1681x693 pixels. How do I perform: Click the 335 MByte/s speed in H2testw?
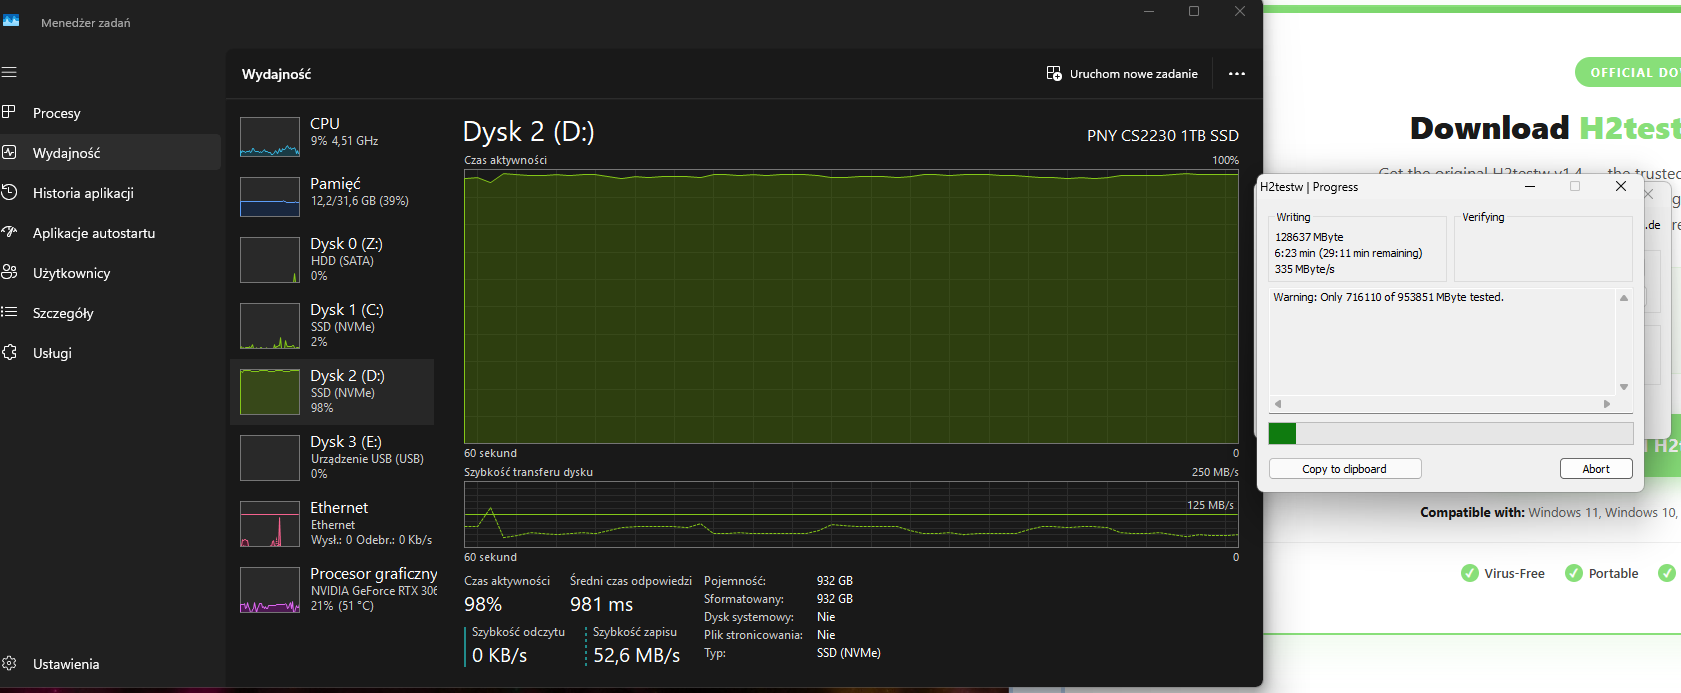[x=1304, y=269]
